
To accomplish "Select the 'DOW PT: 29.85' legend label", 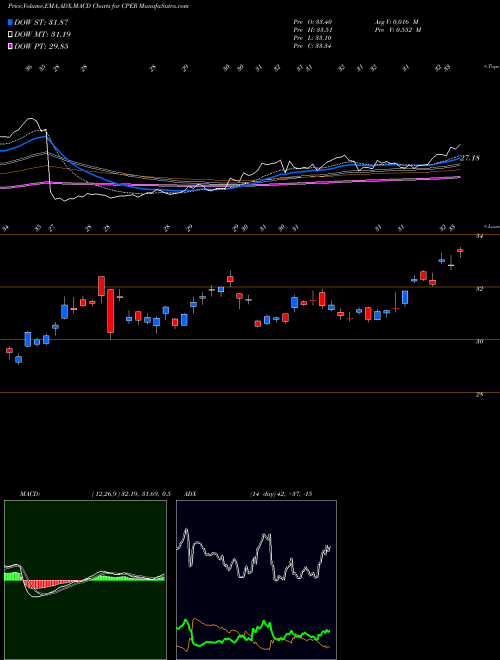I will [41, 46].
